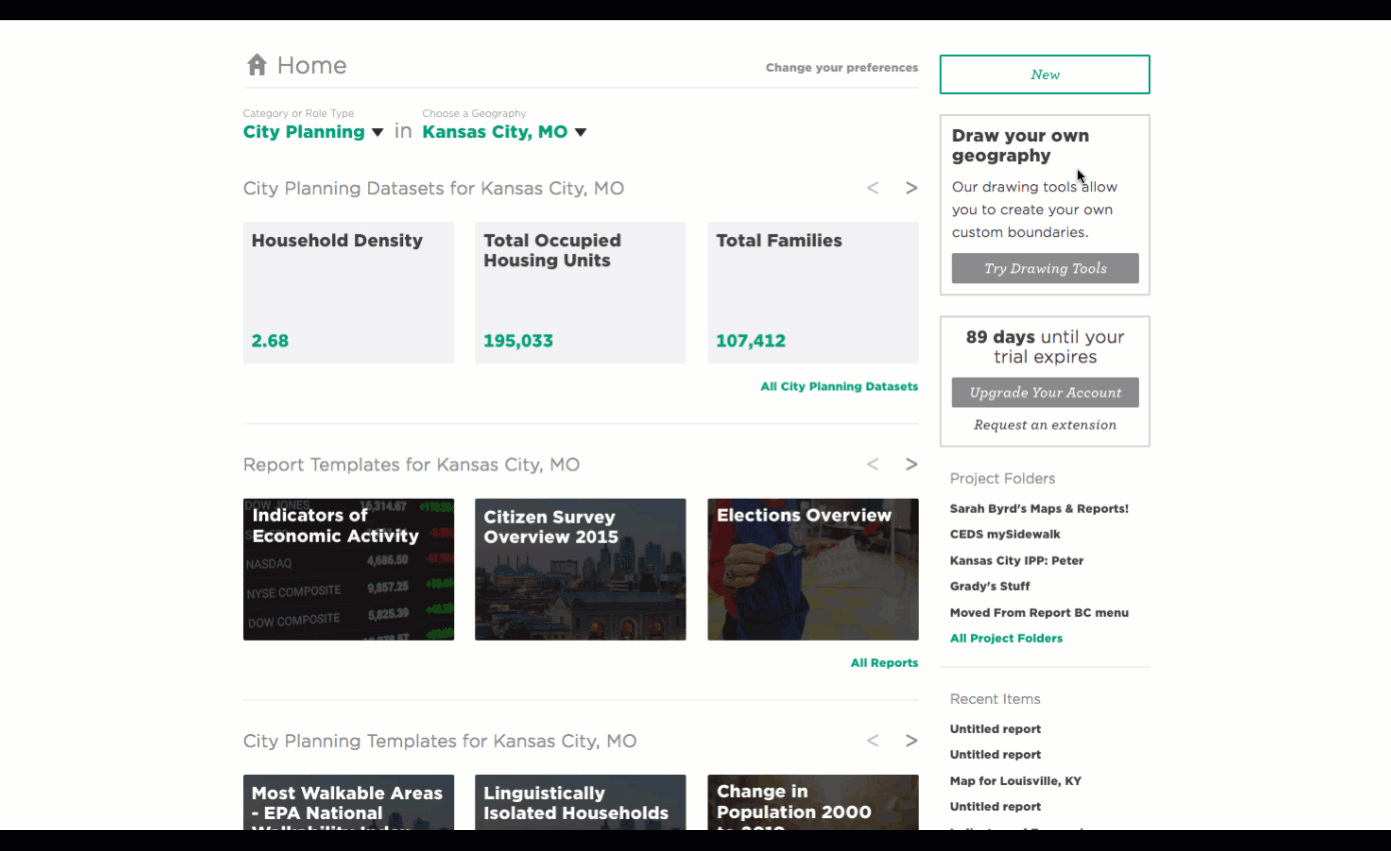Open first Untitled report in Recent Items
1391x851 pixels.
pyautogui.click(x=995, y=729)
